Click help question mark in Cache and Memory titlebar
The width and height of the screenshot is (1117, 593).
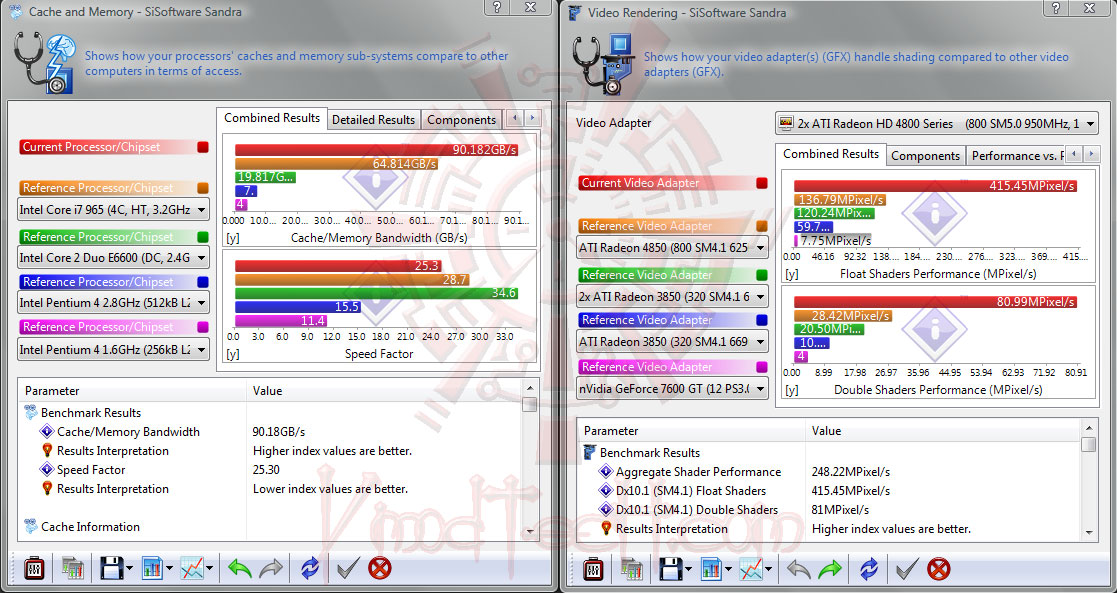click(x=497, y=7)
